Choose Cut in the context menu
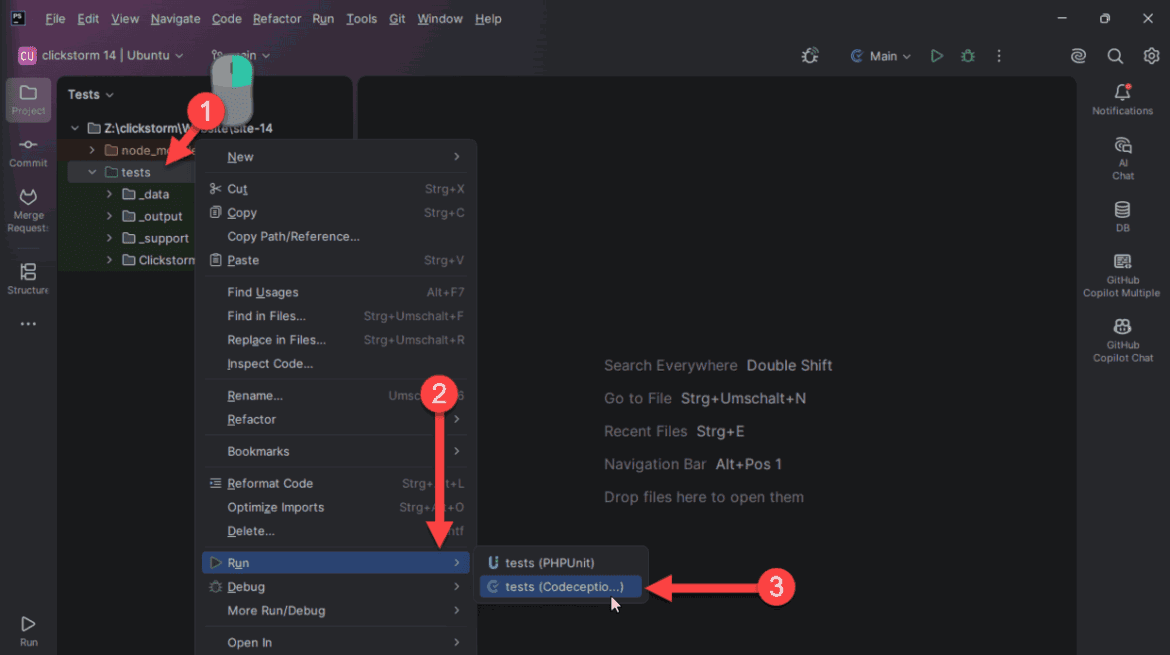The width and height of the screenshot is (1170, 655). point(336,189)
